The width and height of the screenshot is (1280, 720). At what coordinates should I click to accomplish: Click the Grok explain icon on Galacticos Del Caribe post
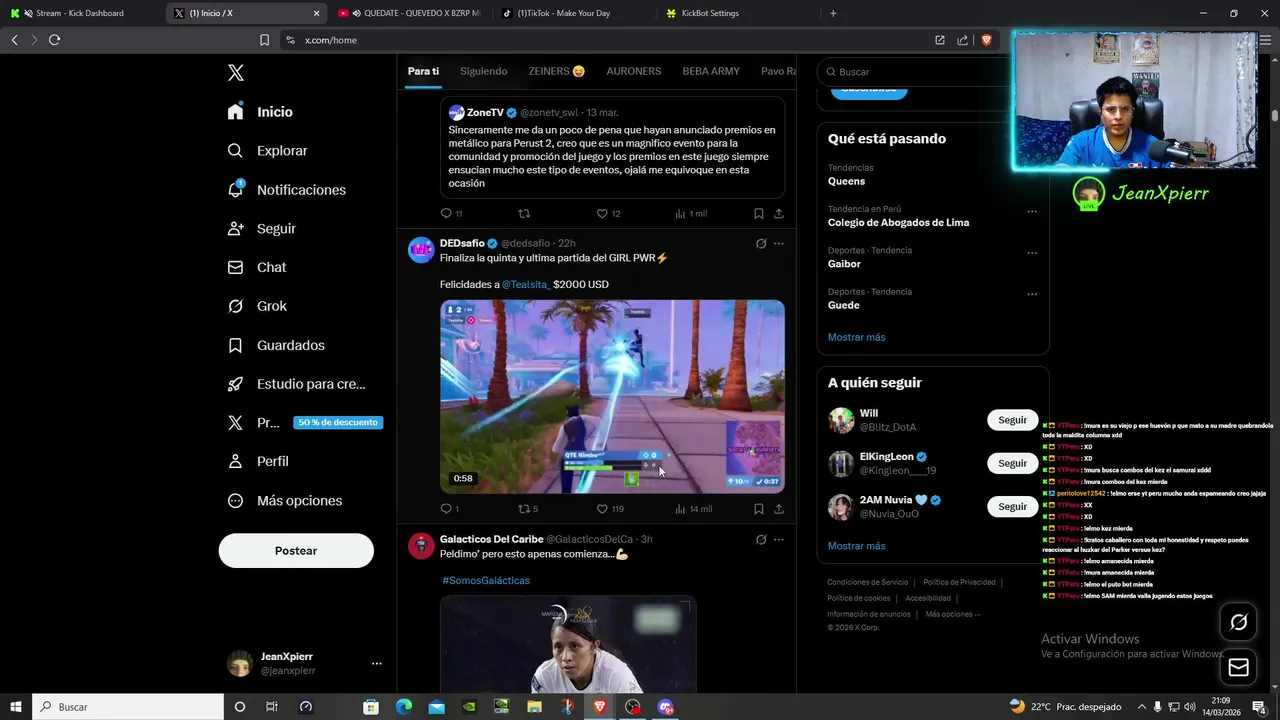[x=761, y=540]
